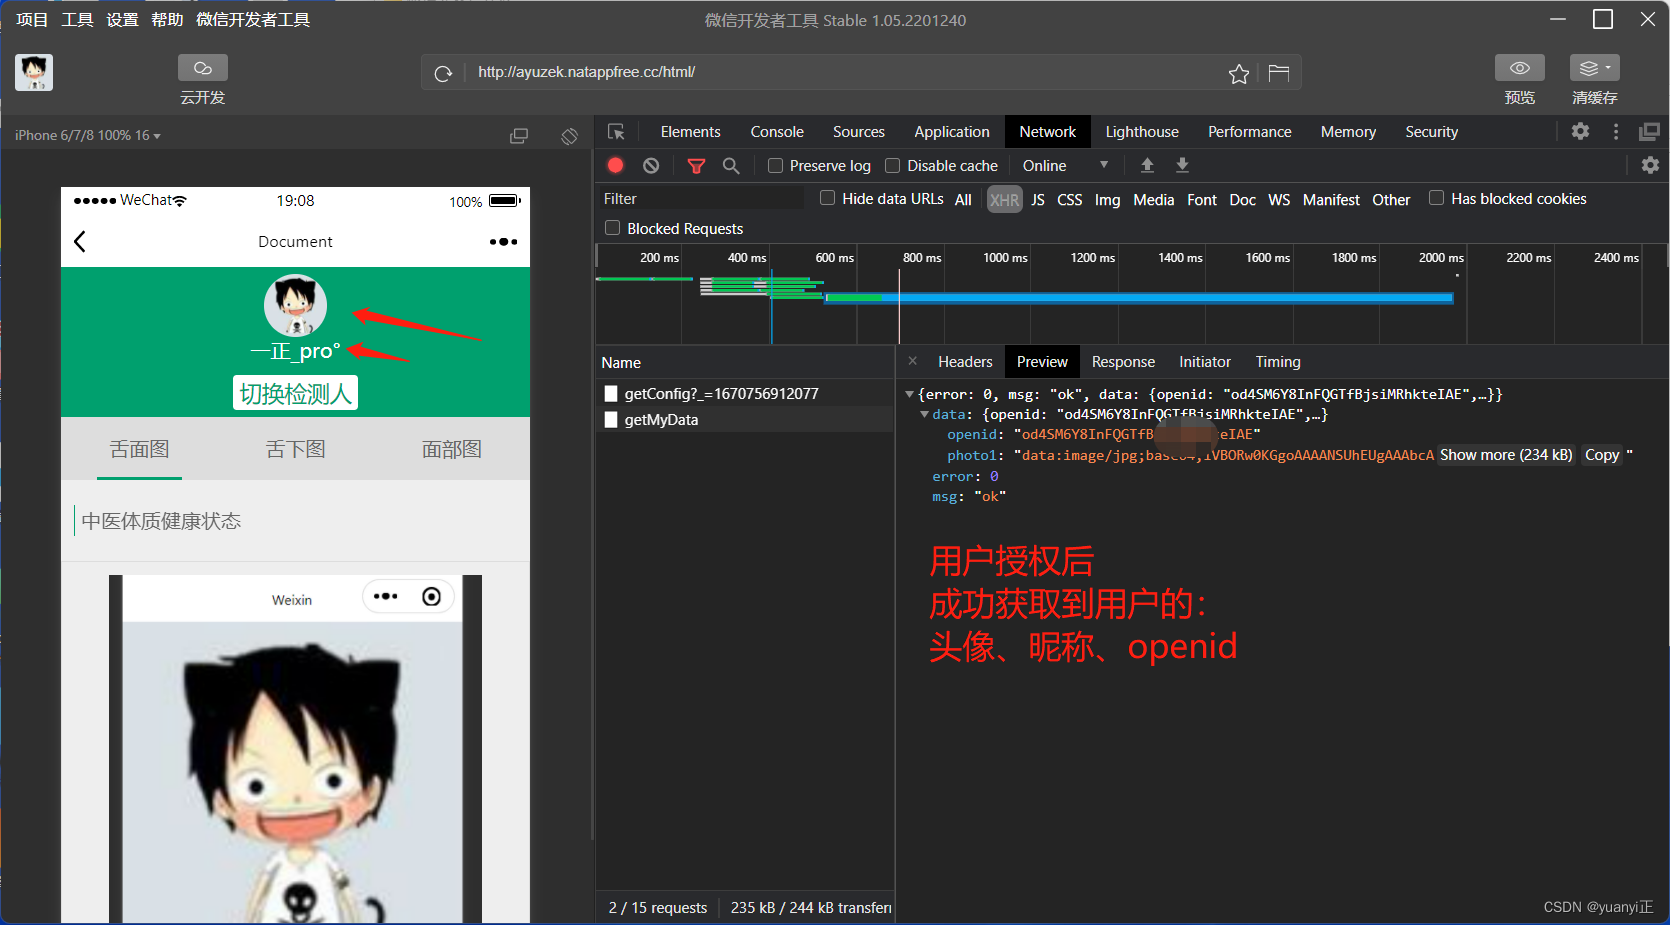Click the network Filter input field
This screenshot has width=1670, height=925.
pos(700,199)
